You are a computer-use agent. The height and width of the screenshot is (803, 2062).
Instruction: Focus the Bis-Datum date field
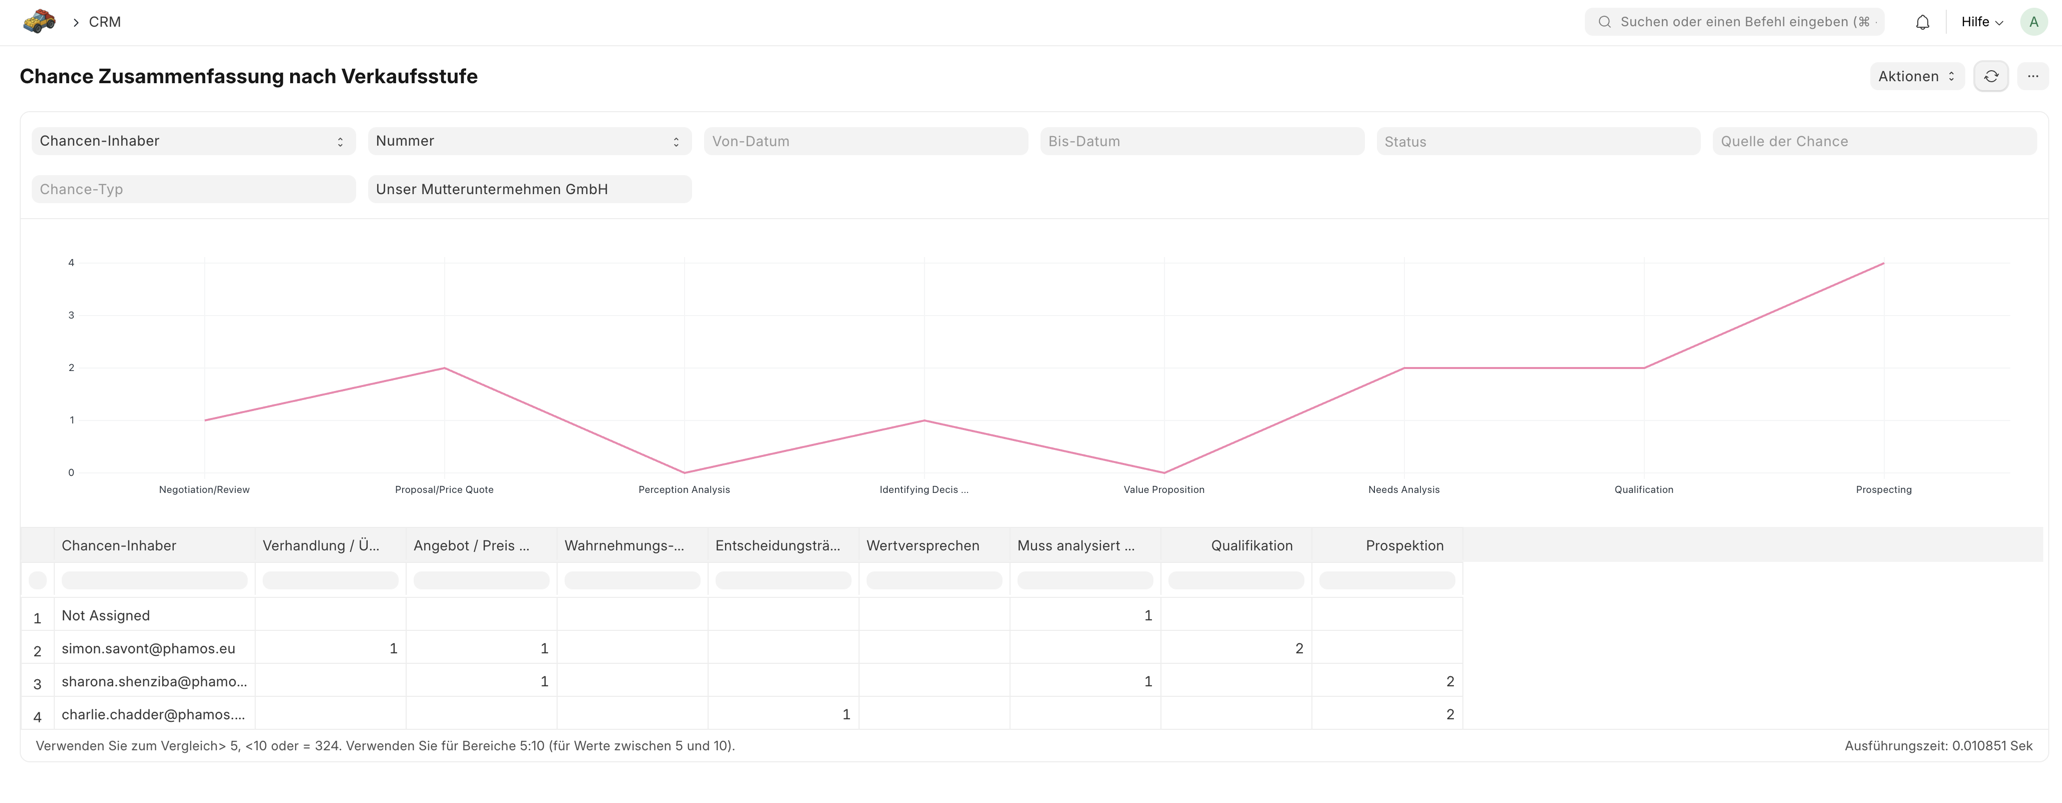(x=1201, y=141)
